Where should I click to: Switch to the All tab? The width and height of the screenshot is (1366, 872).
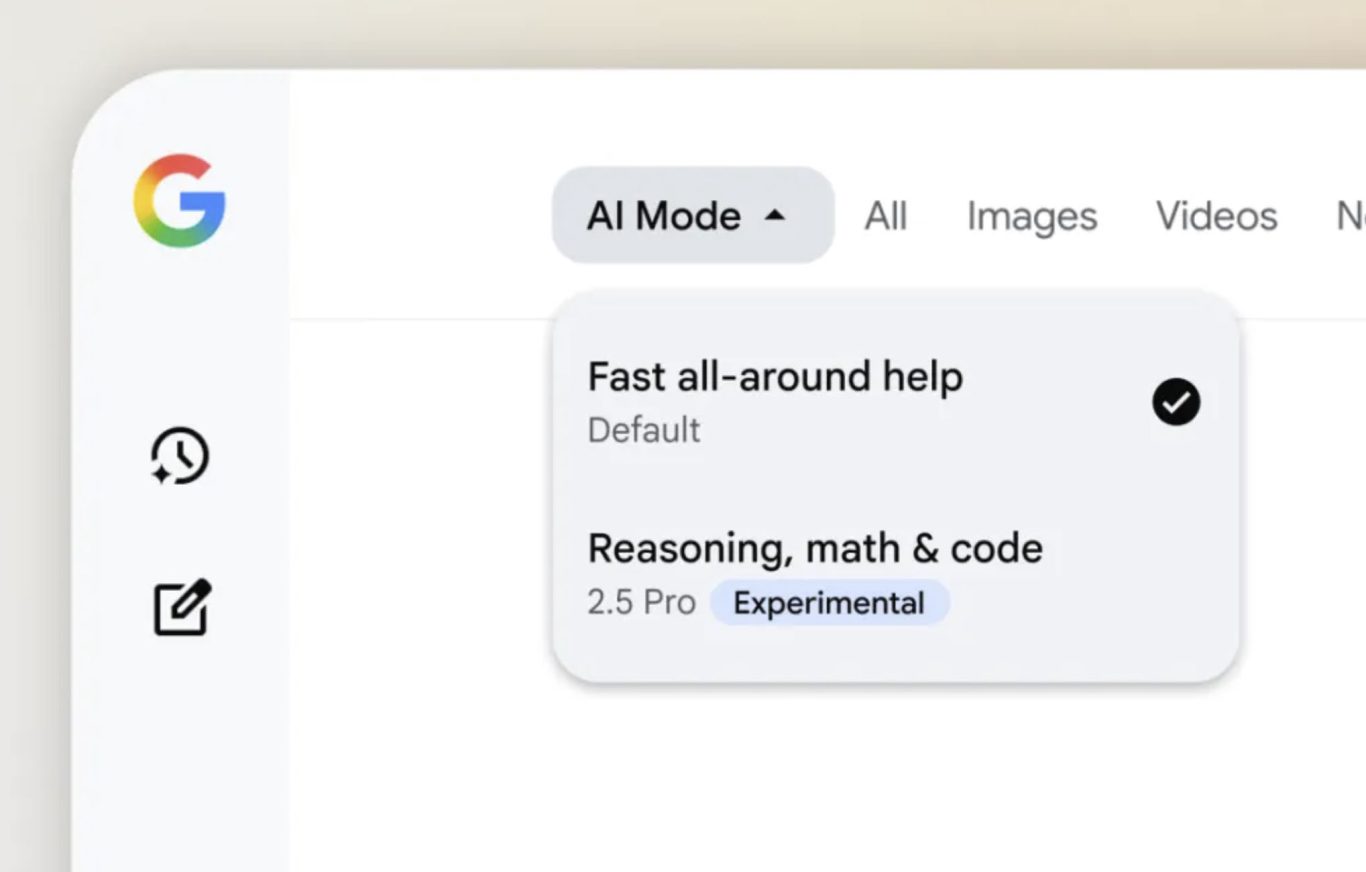[885, 216]
